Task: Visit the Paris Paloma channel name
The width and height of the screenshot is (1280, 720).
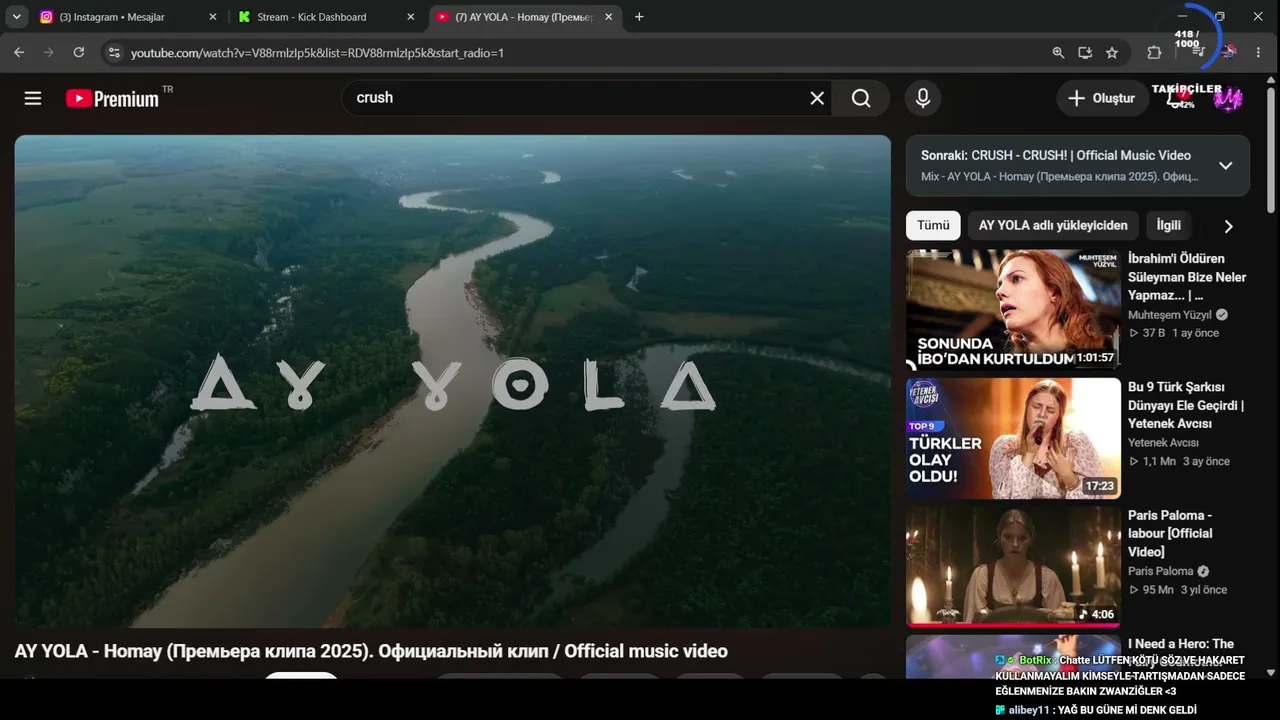Action: pos(1160,571)
